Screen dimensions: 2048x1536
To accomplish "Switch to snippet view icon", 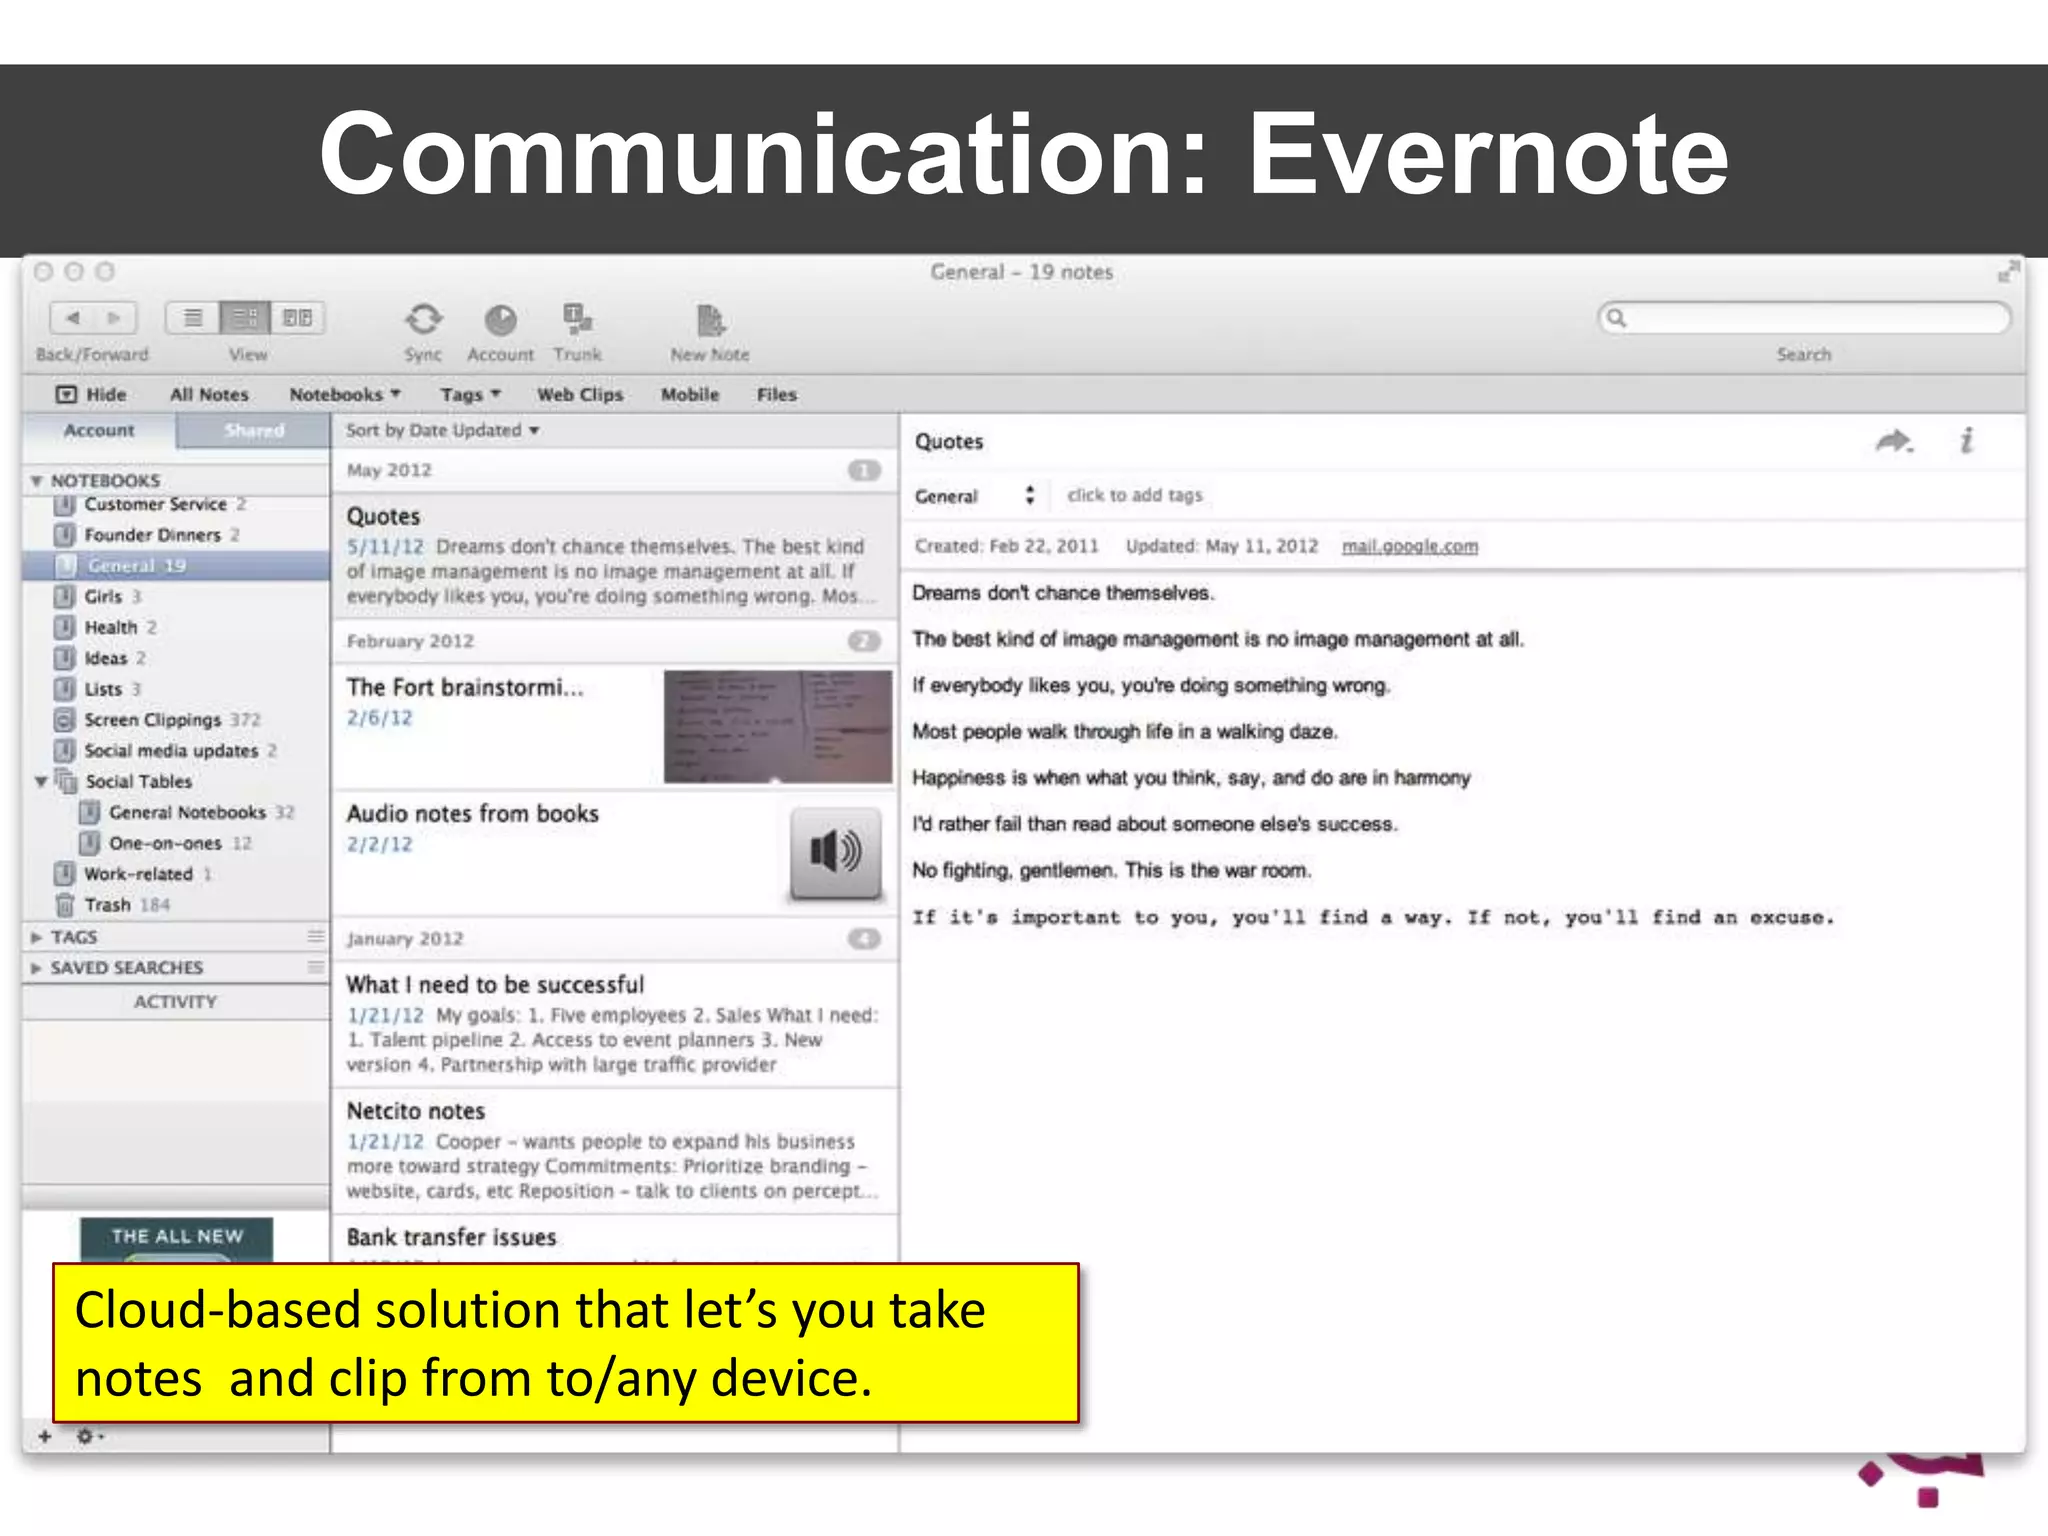I will tap(245, 318).
